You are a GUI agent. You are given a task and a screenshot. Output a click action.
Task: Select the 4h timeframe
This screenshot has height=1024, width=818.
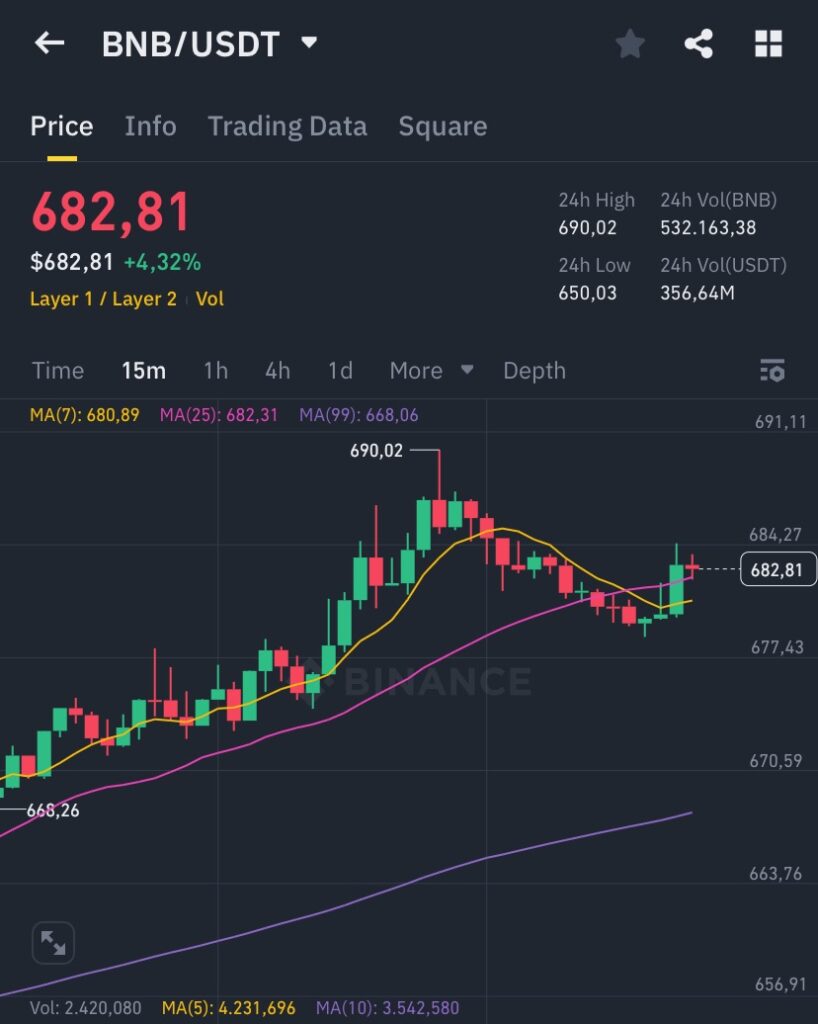(277, 370)
